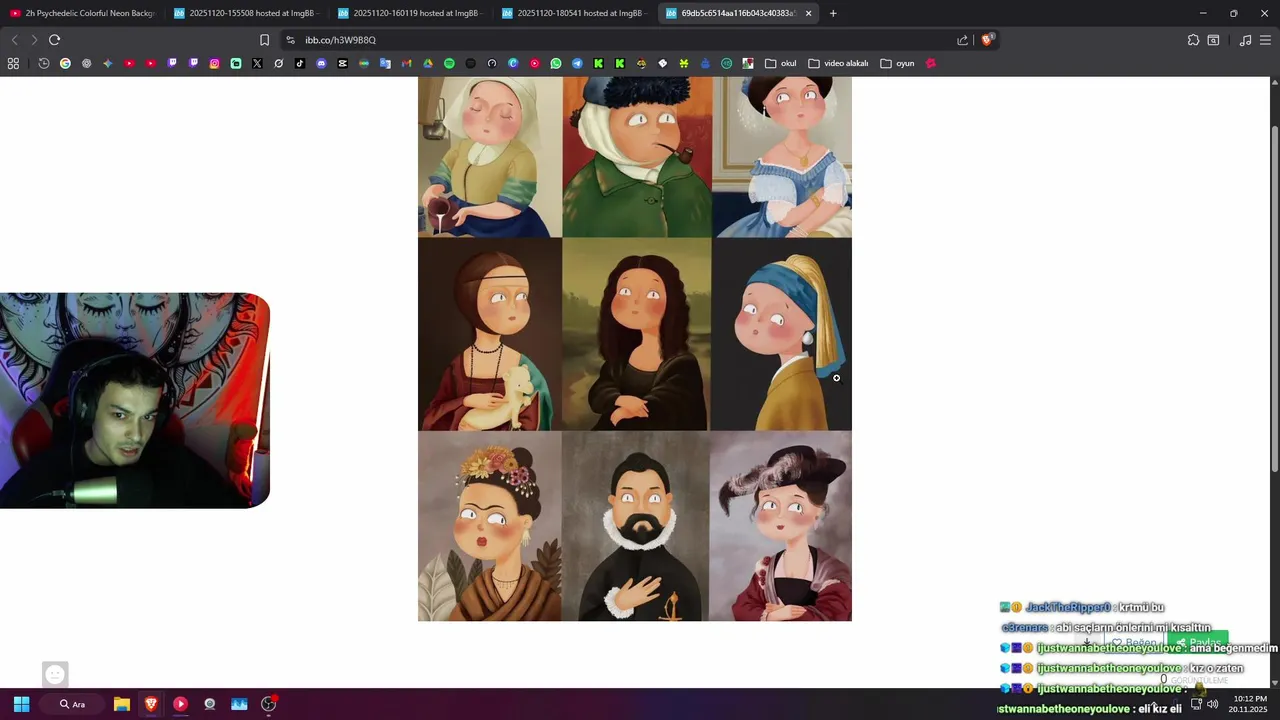Open the Brave playlist music note icon
This screenshot has height=720, width=1280.
[1245, 40]
